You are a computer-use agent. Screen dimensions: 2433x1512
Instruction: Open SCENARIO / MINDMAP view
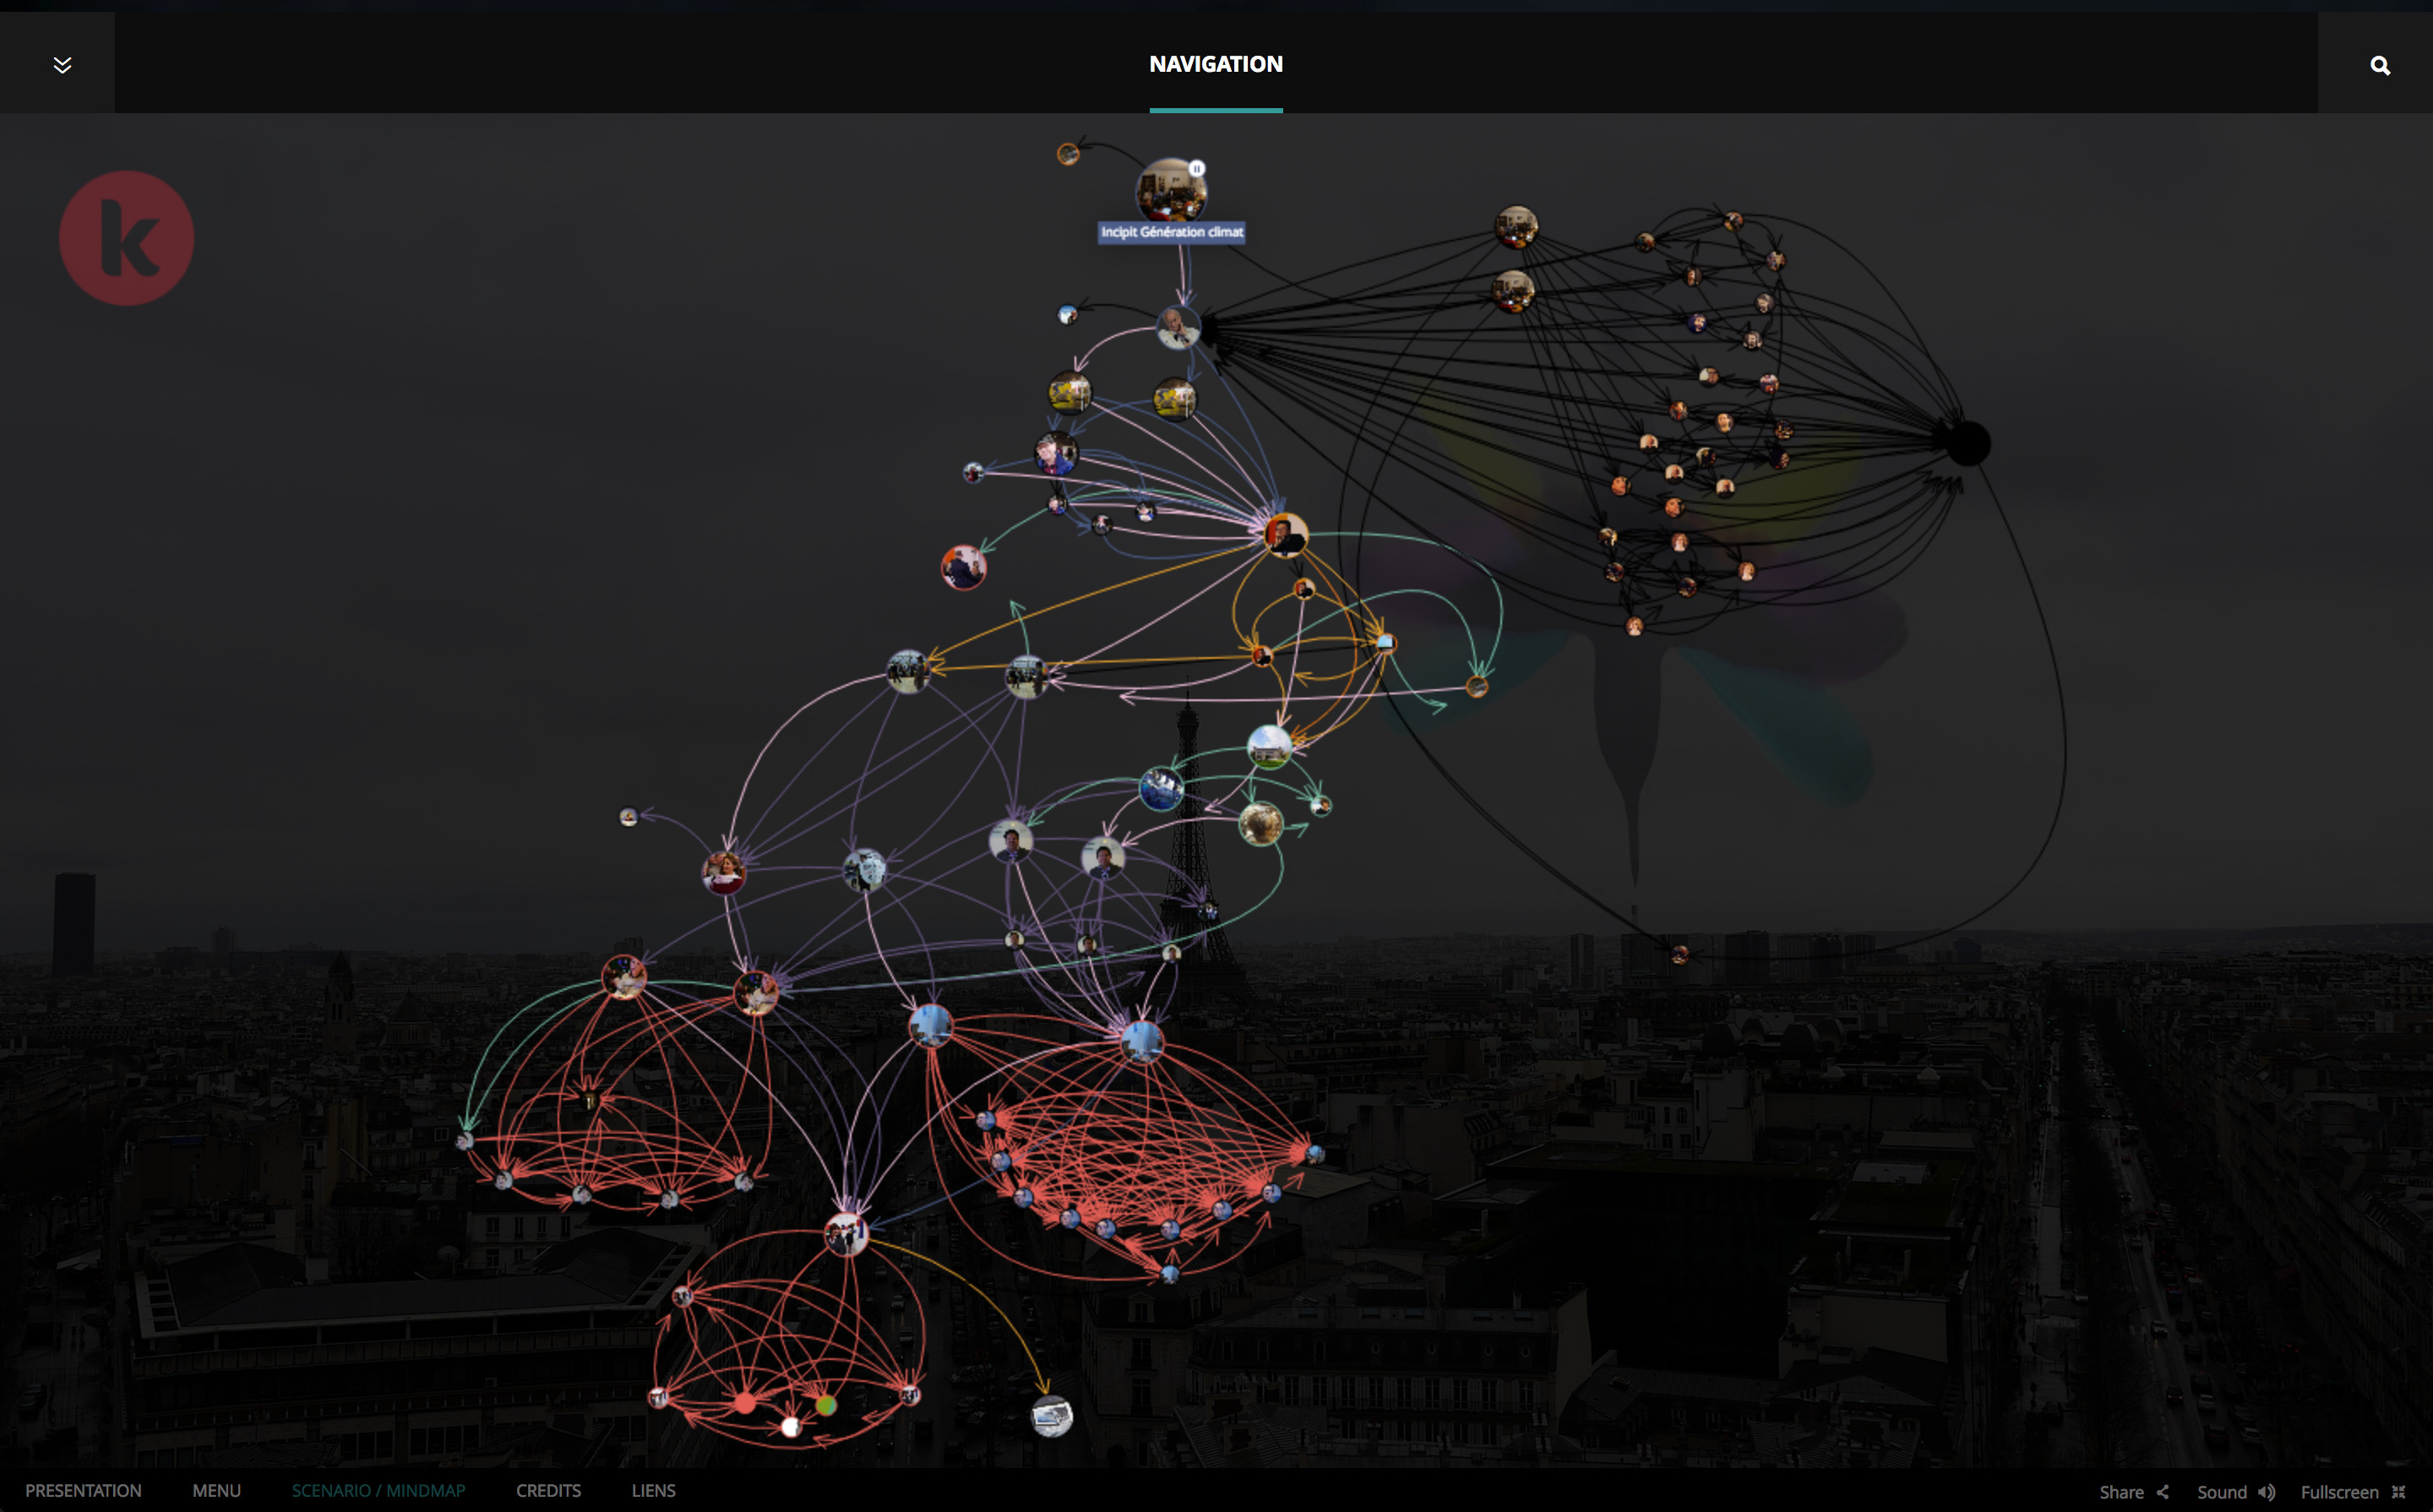coord(378,1490)
